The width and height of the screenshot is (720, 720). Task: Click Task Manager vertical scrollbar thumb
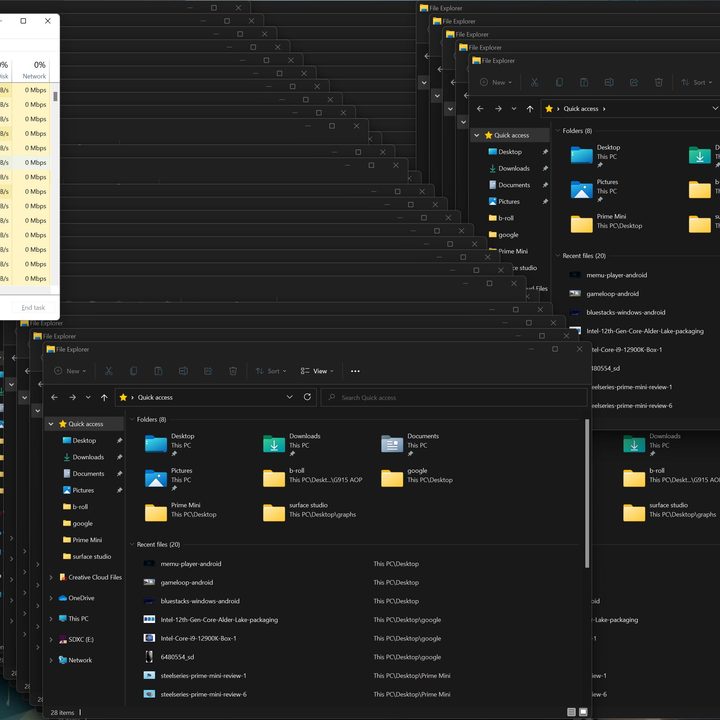point(56,96)
